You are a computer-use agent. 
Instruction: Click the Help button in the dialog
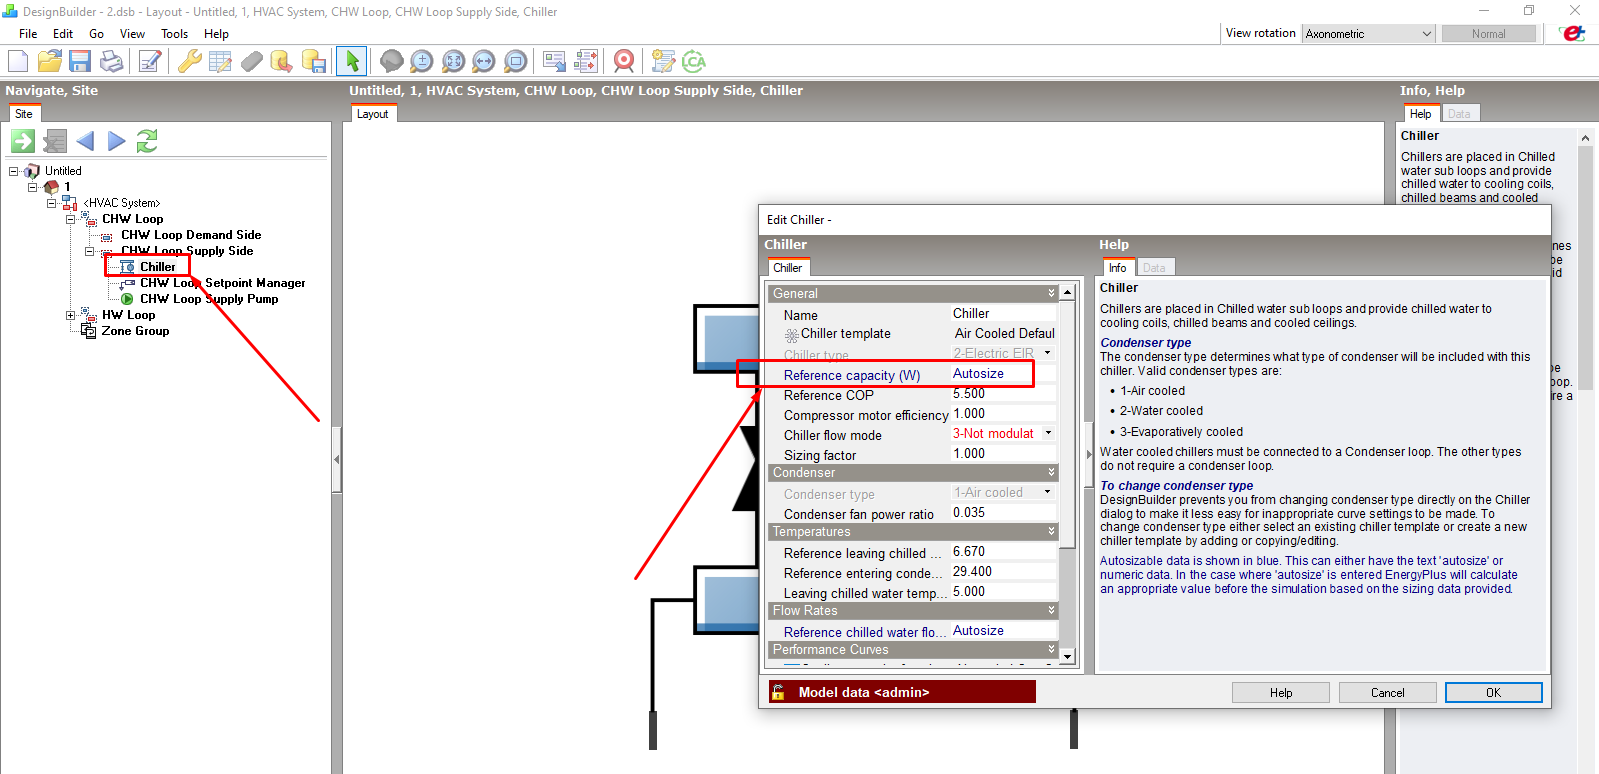tap(1281, 693)
